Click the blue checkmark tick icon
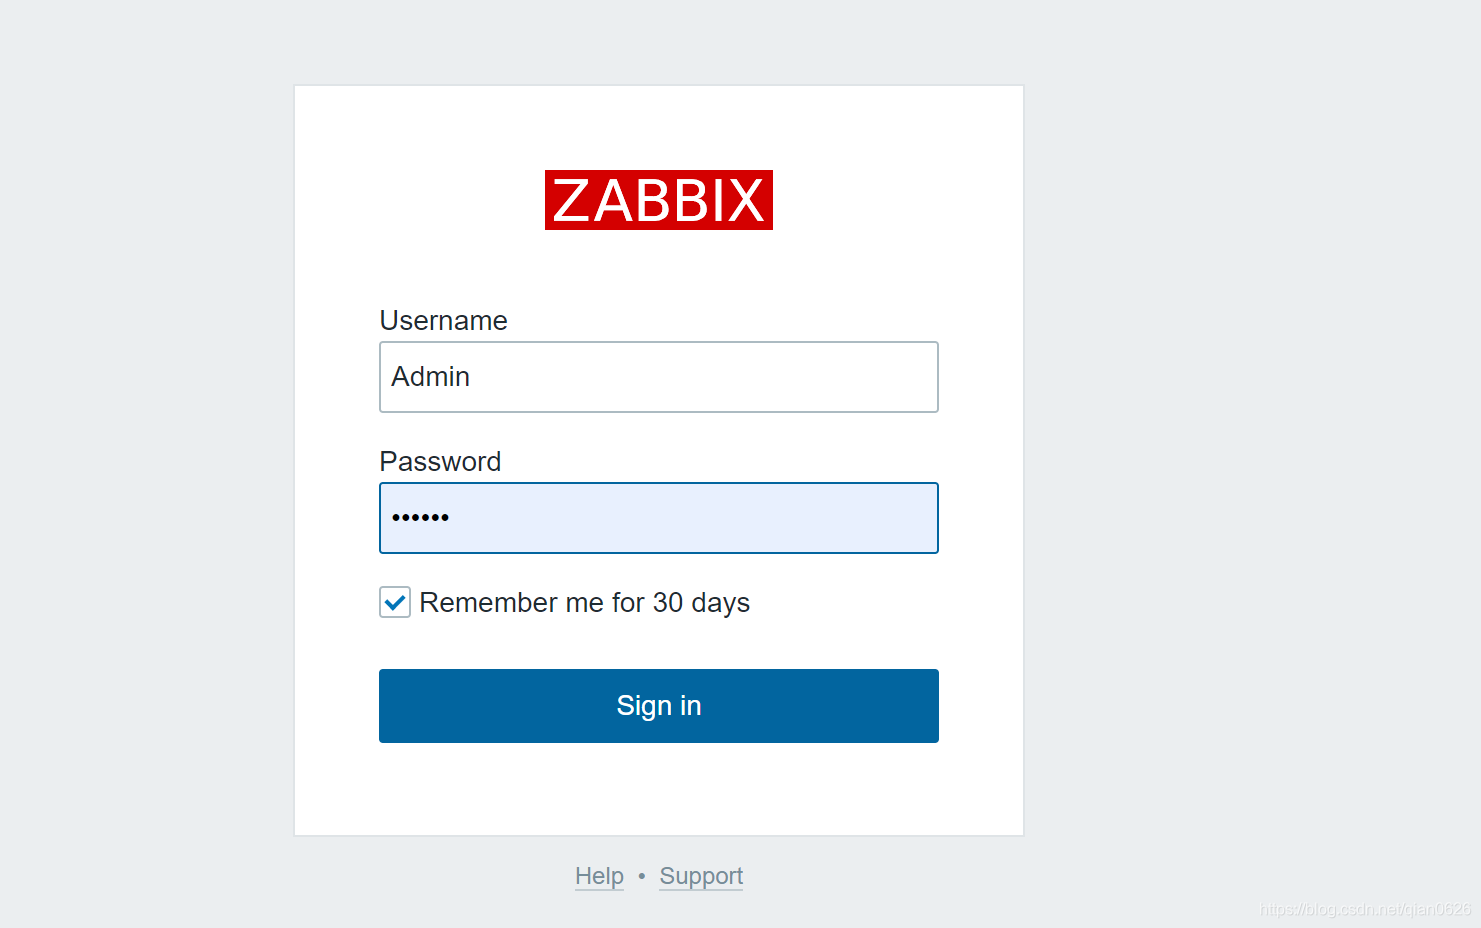Viewport: 1481px width, 928px height. [395, 602]
